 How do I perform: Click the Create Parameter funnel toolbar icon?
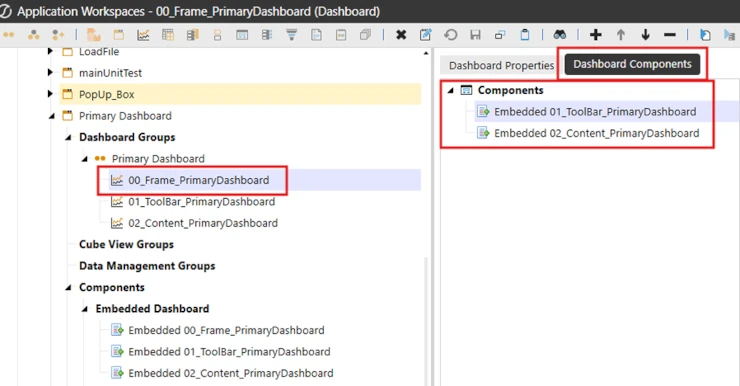click(292, 35)
